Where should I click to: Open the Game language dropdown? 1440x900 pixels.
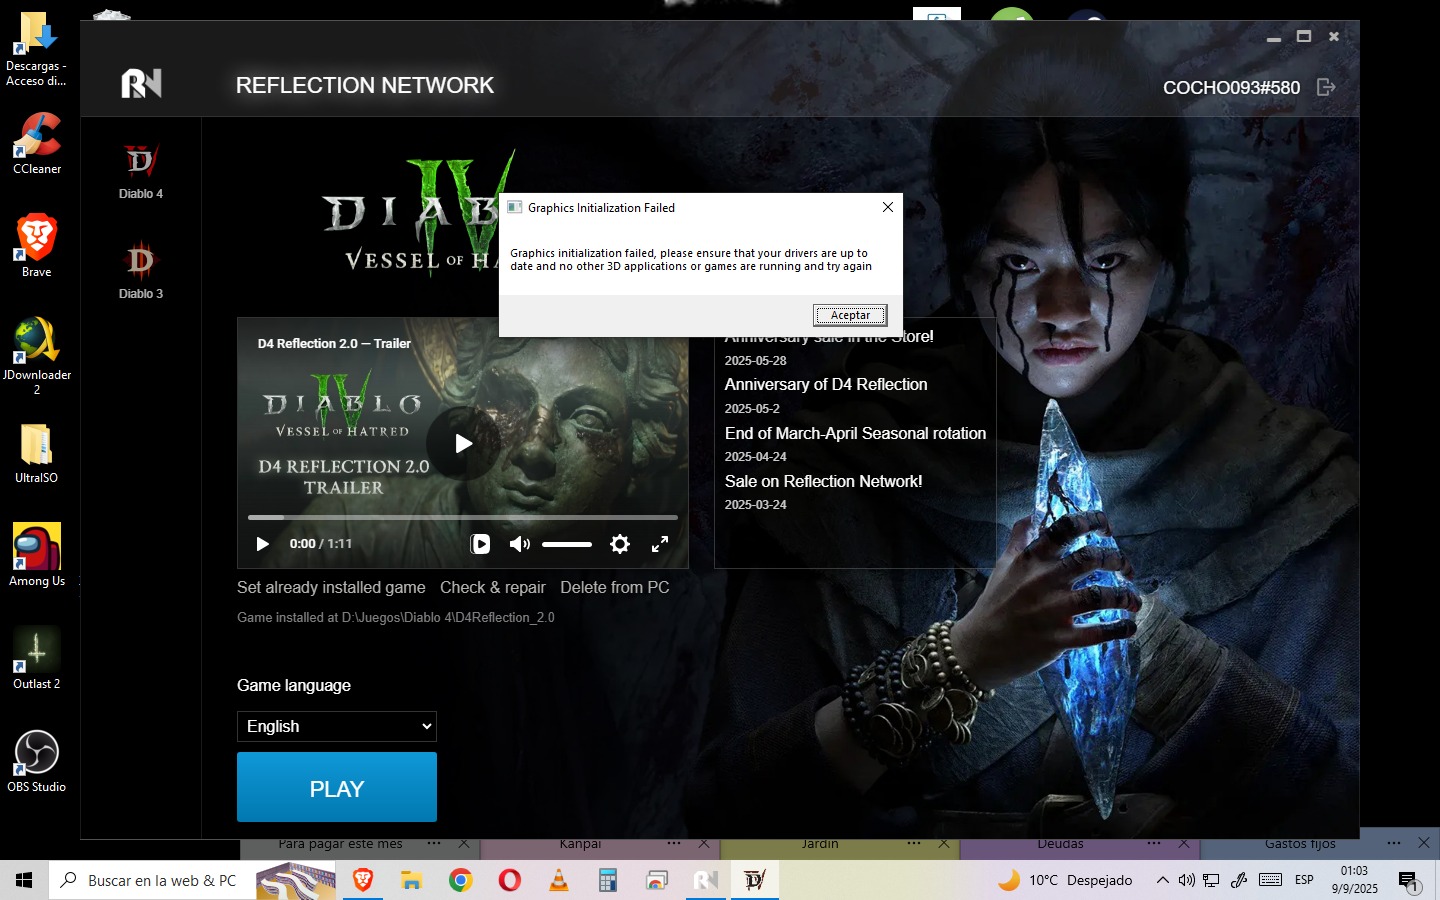click(337, 726)
